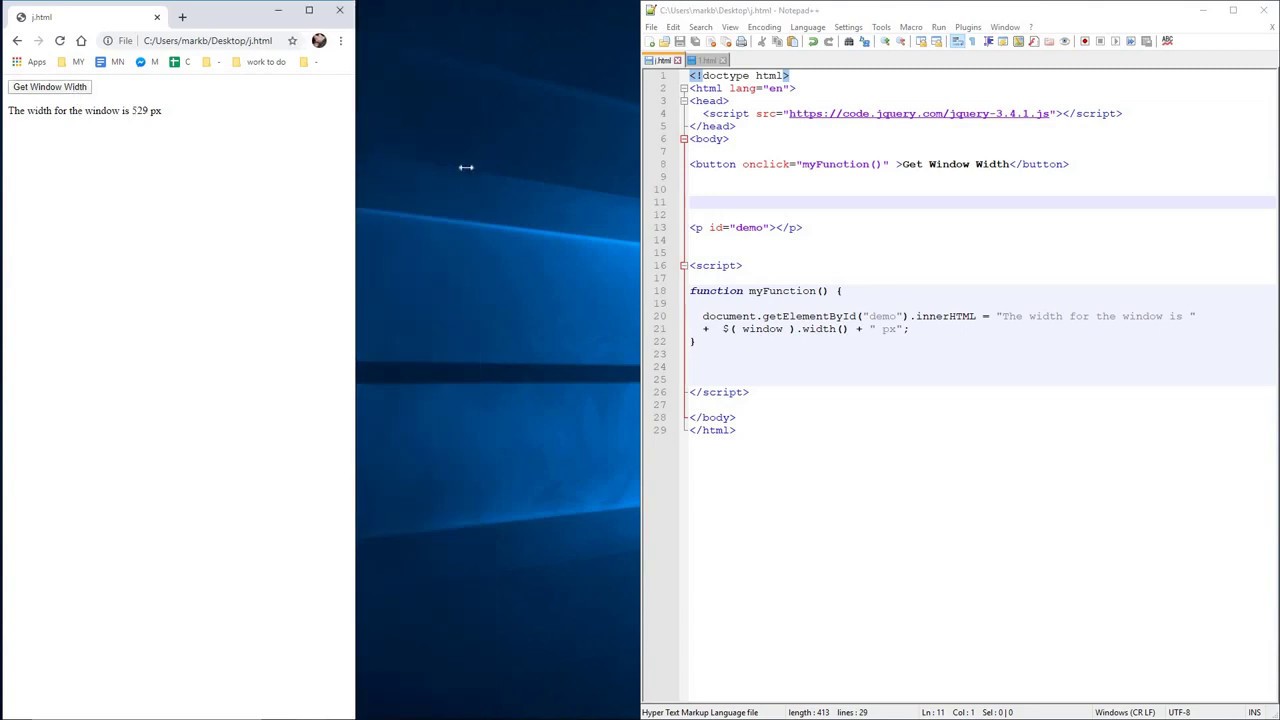Screen dimensions: 1280x720
Task: Collapse the script fold marker on line 16
Action: (x=684, y=266)
